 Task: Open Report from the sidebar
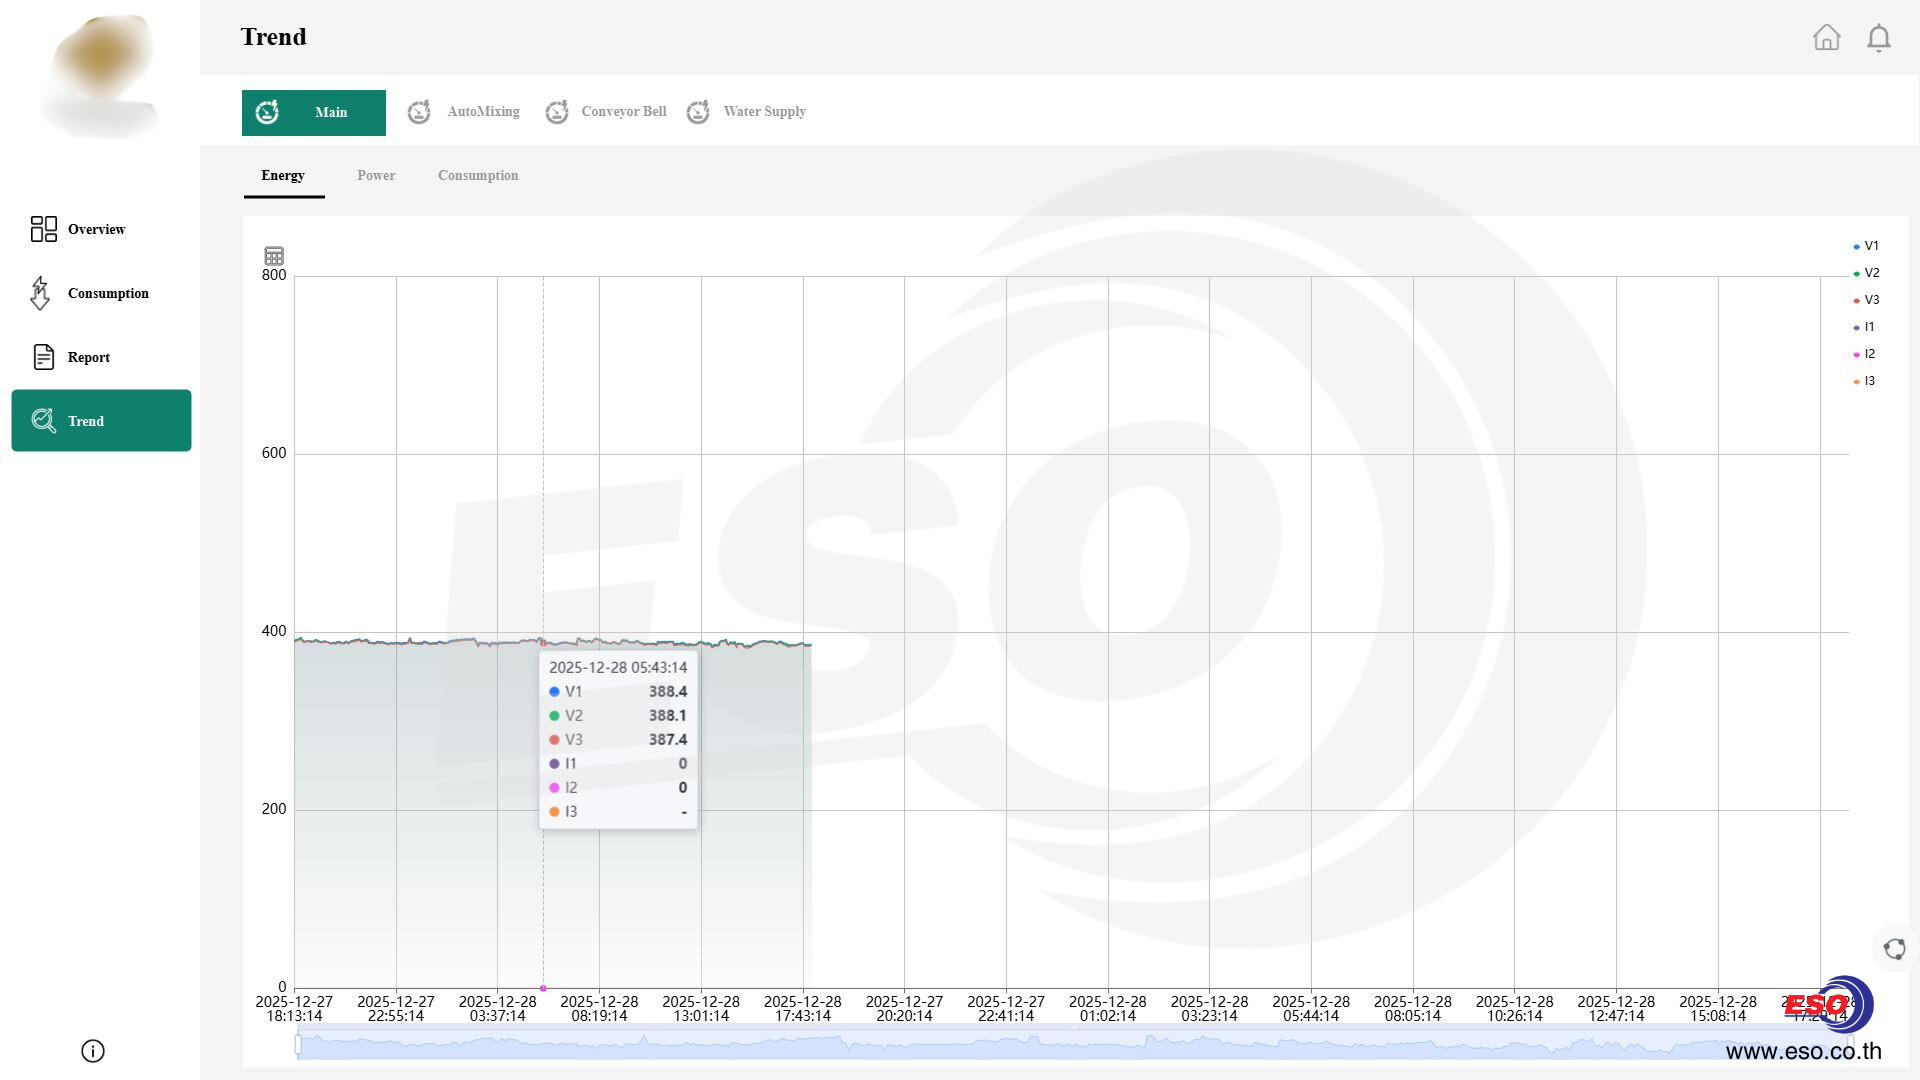tap(88, 357)
